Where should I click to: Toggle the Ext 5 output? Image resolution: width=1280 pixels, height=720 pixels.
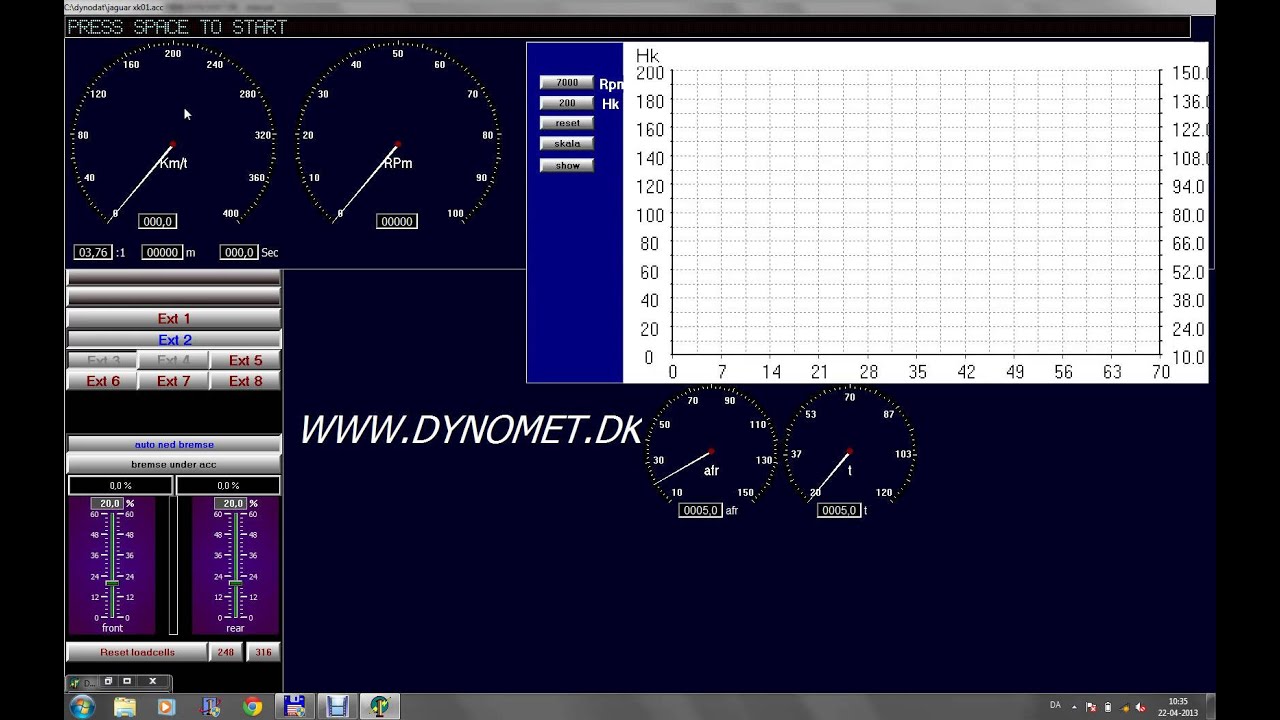[246, 361]
